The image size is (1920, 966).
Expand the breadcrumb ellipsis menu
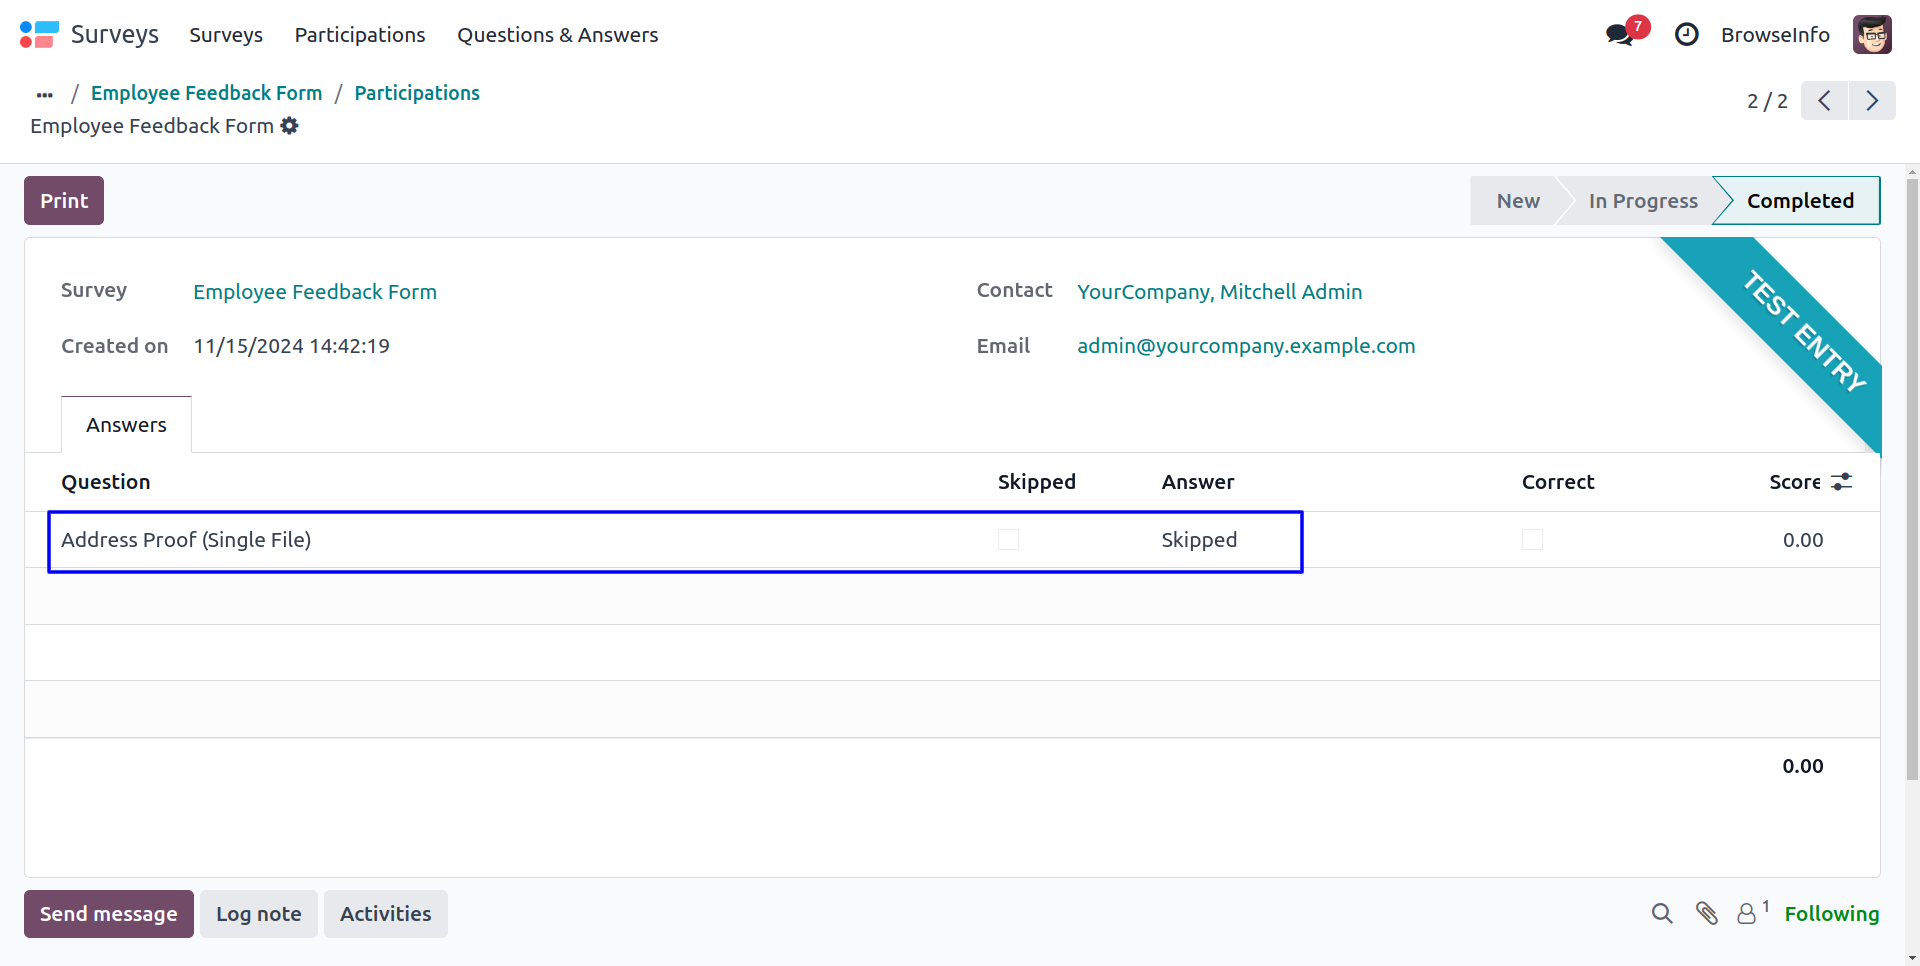pos(45,94)
